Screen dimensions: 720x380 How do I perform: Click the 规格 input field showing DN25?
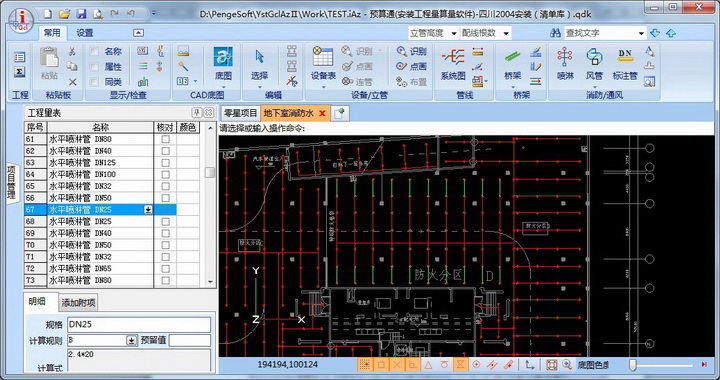coord(139,324)
